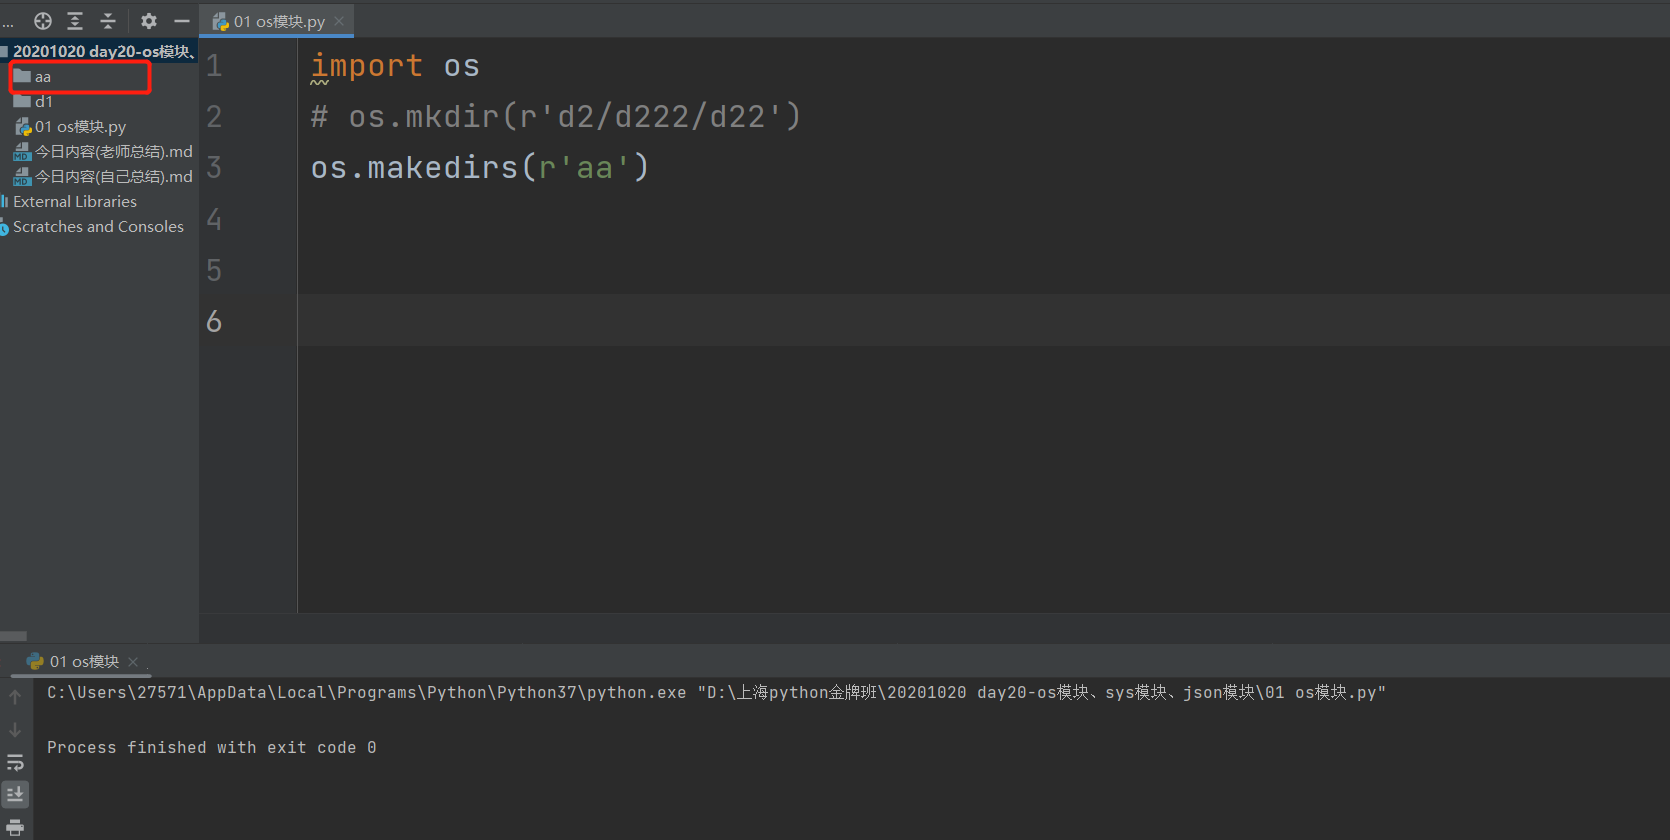The height and width of the screenshot is (840, 1670).
Task: Click the project panel horizontal scrollbar
Action: 13,636
